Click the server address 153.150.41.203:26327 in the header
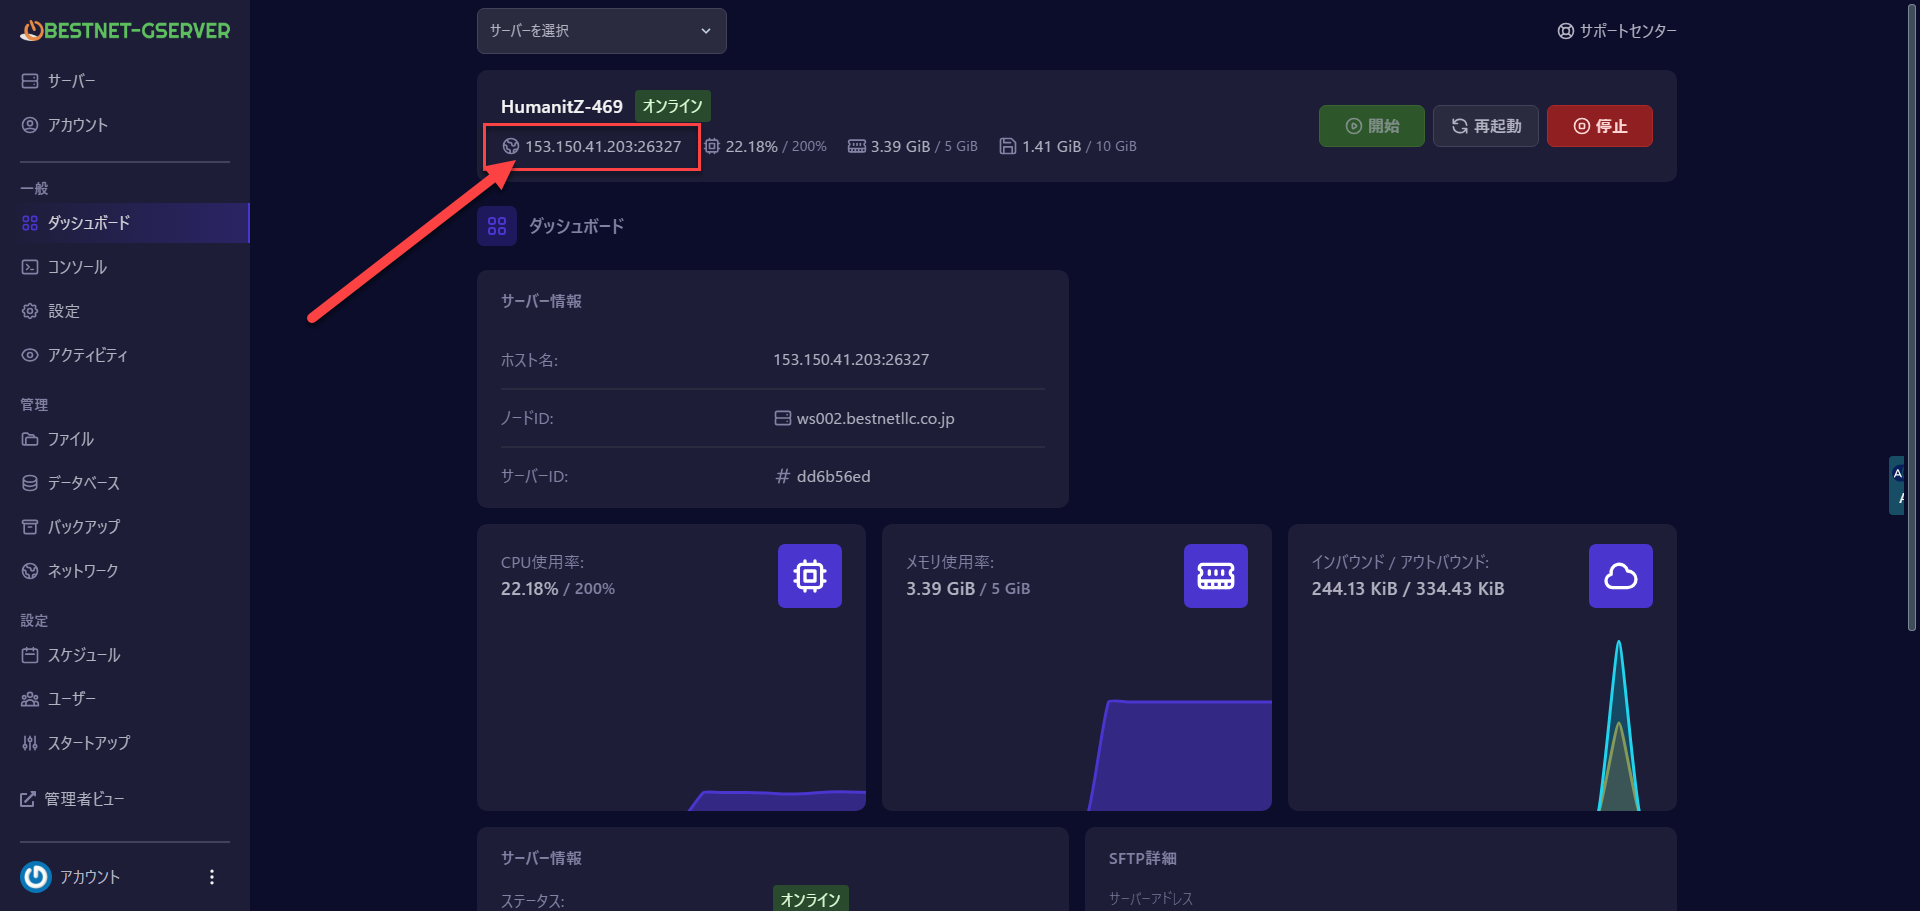Screen dimensions: 1920x911 coord(603,146)
